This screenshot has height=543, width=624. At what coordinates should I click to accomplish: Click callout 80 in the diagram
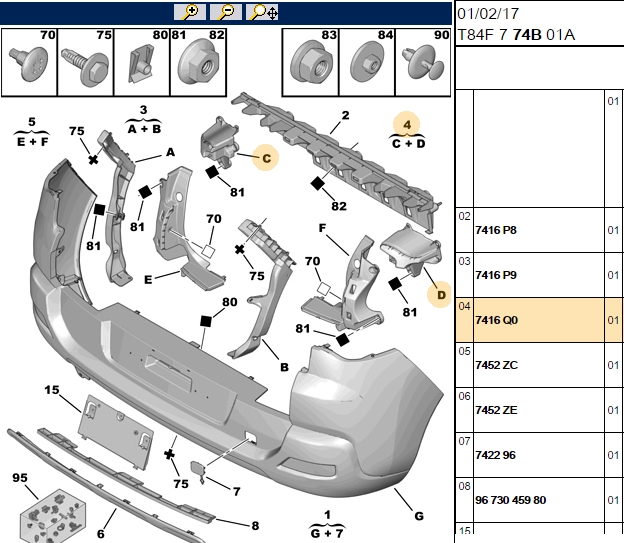coord(230,302)
